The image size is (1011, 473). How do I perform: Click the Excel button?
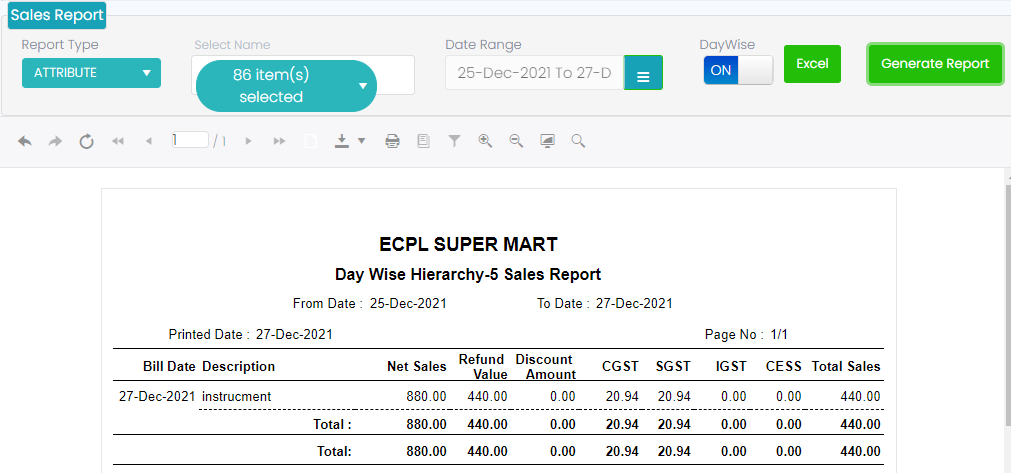[x=812, y=64]
